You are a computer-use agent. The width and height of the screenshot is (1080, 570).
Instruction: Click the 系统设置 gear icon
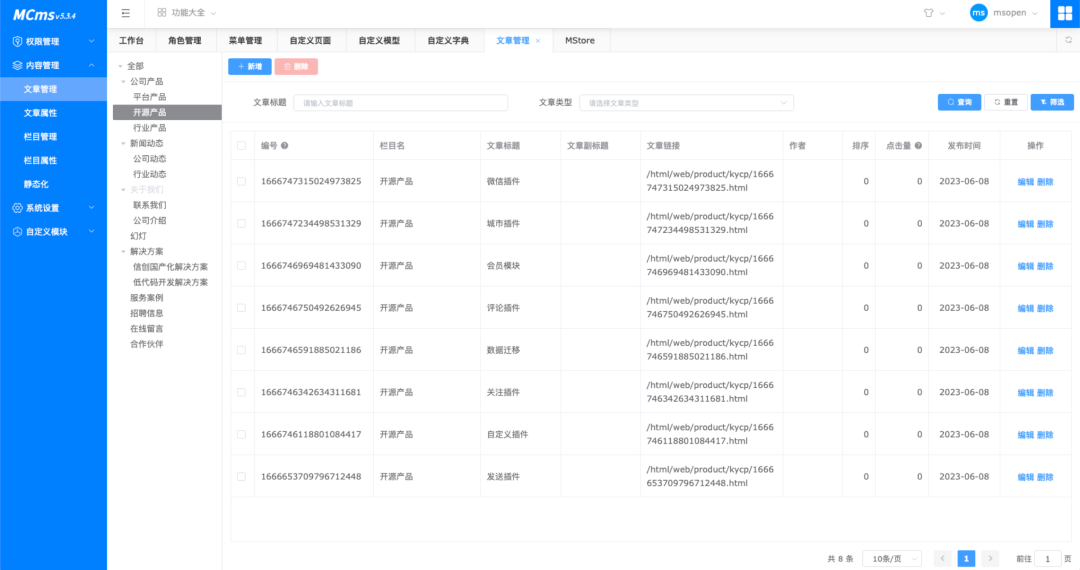(17, 208)
